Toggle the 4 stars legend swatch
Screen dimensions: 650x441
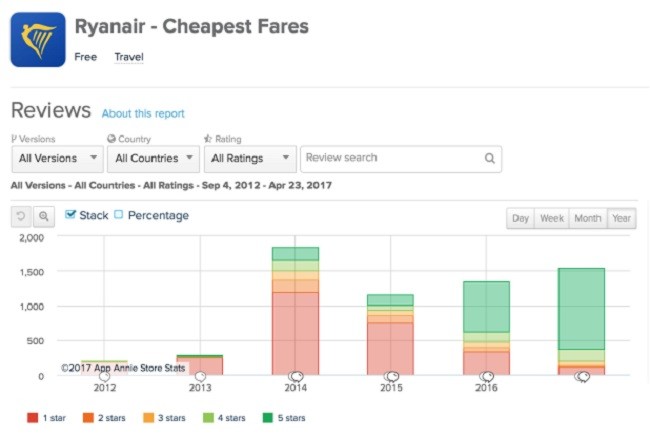[x=208, y=418]
